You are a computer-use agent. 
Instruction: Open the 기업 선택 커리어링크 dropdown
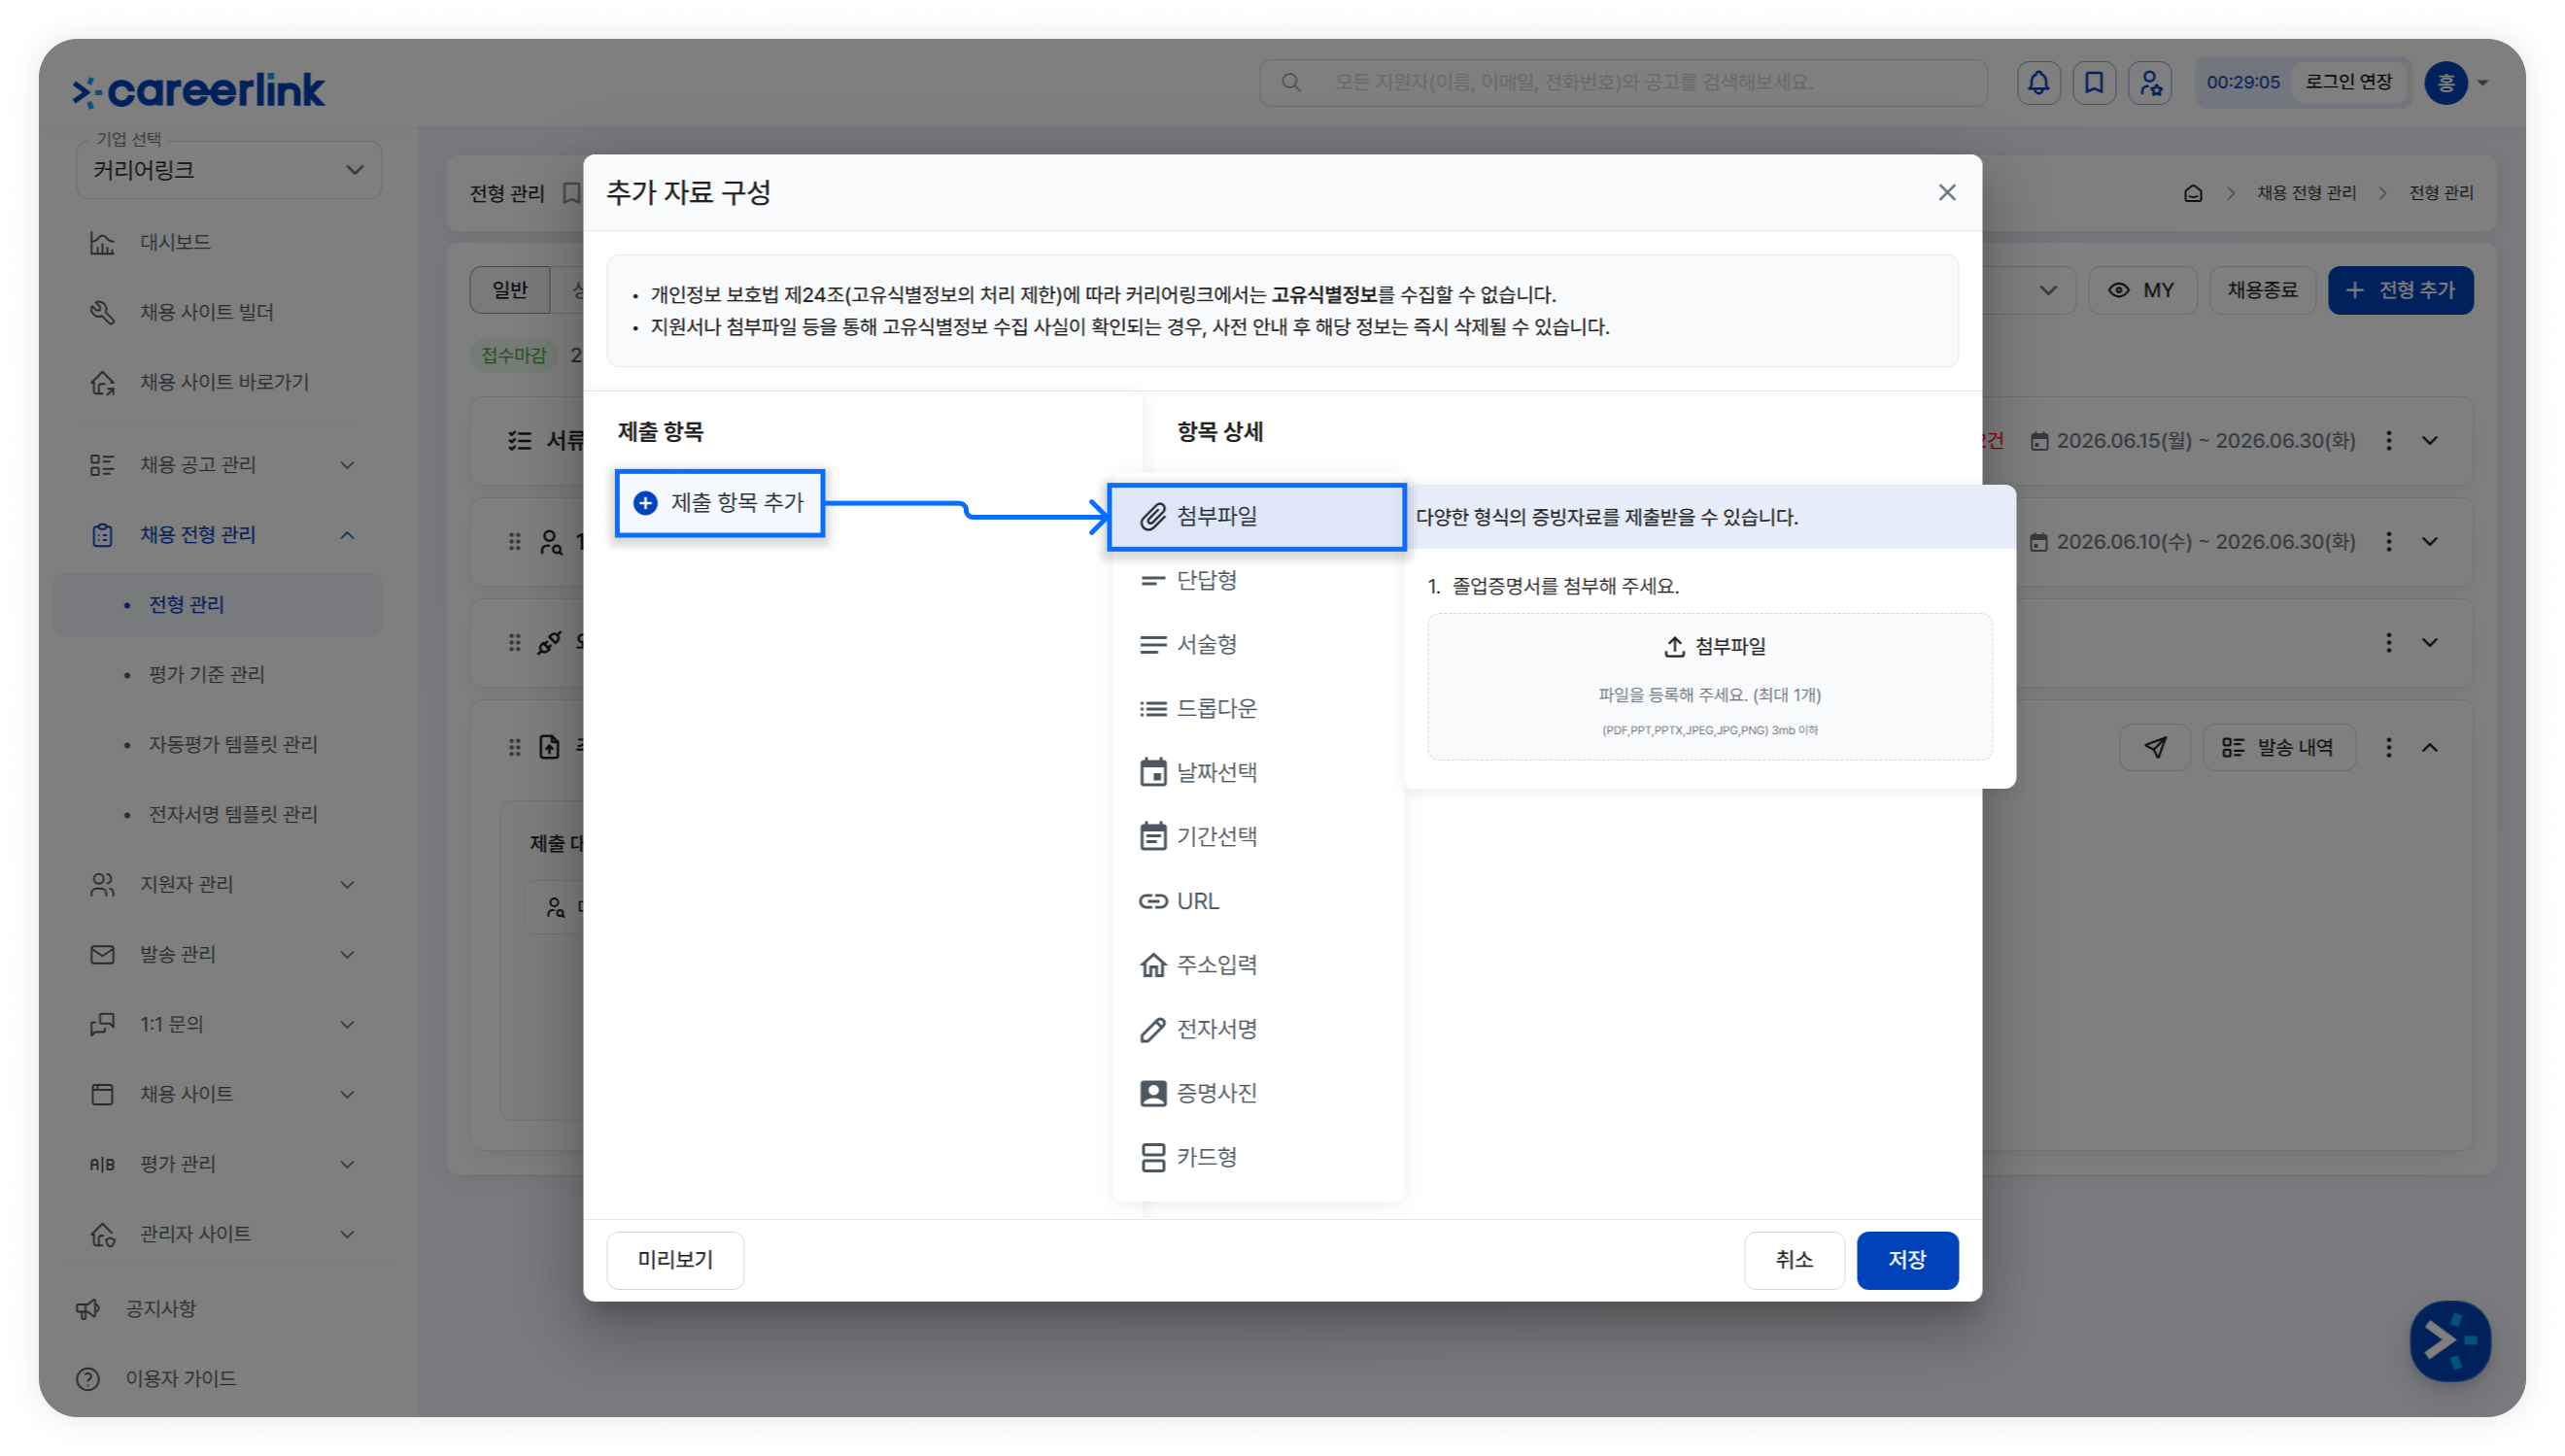229,170
